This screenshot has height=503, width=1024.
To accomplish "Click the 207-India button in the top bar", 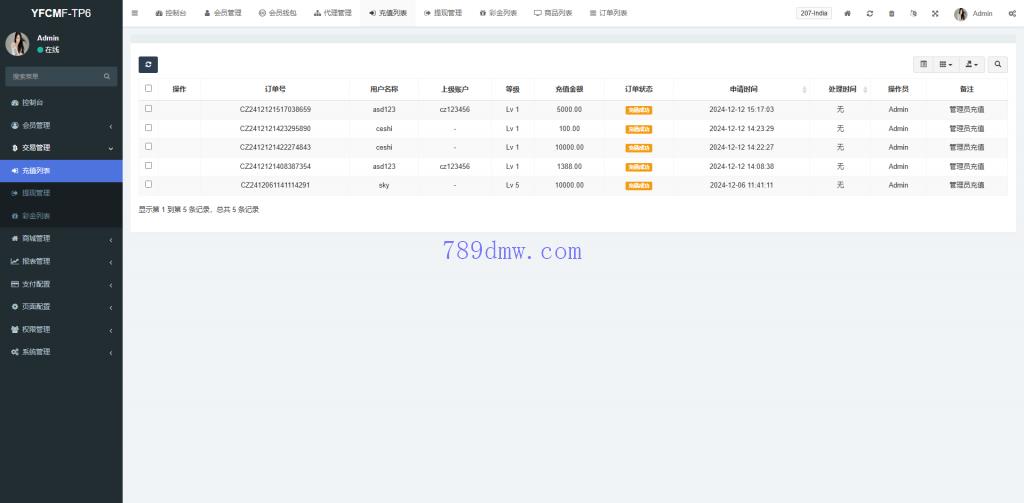I will (813, 14).
